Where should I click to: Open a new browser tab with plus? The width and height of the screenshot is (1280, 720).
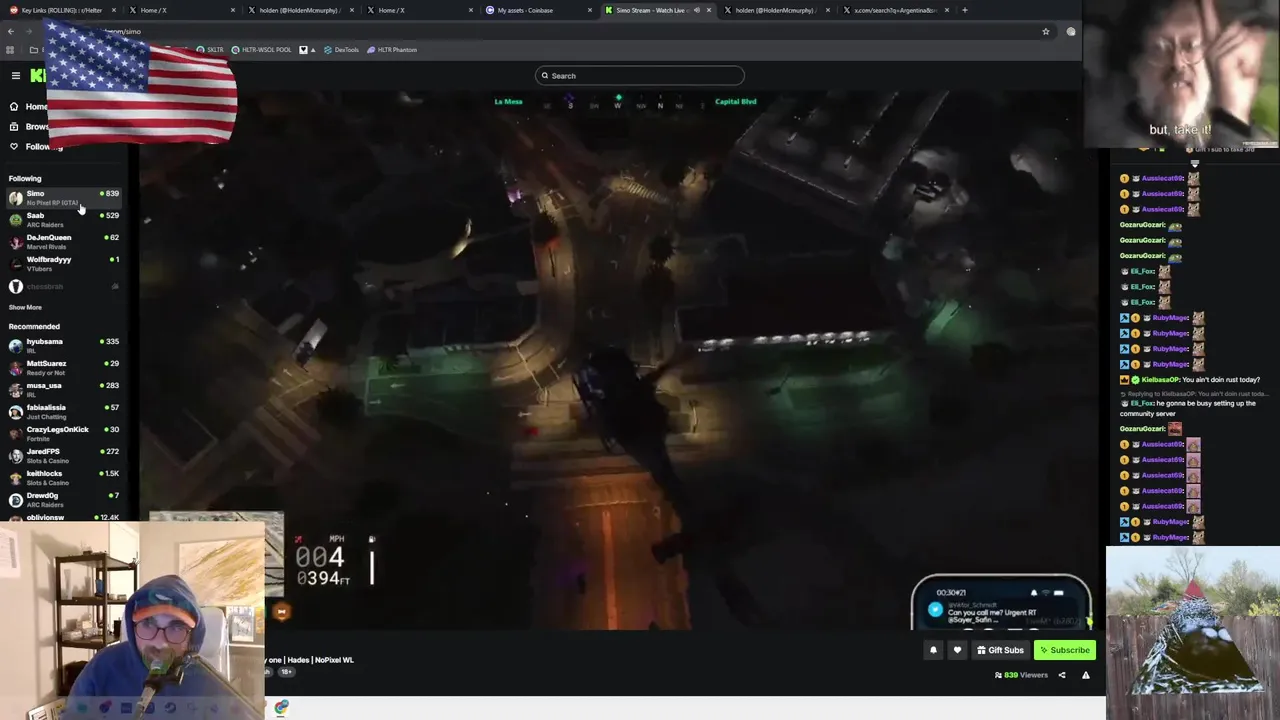coord(965,10)
